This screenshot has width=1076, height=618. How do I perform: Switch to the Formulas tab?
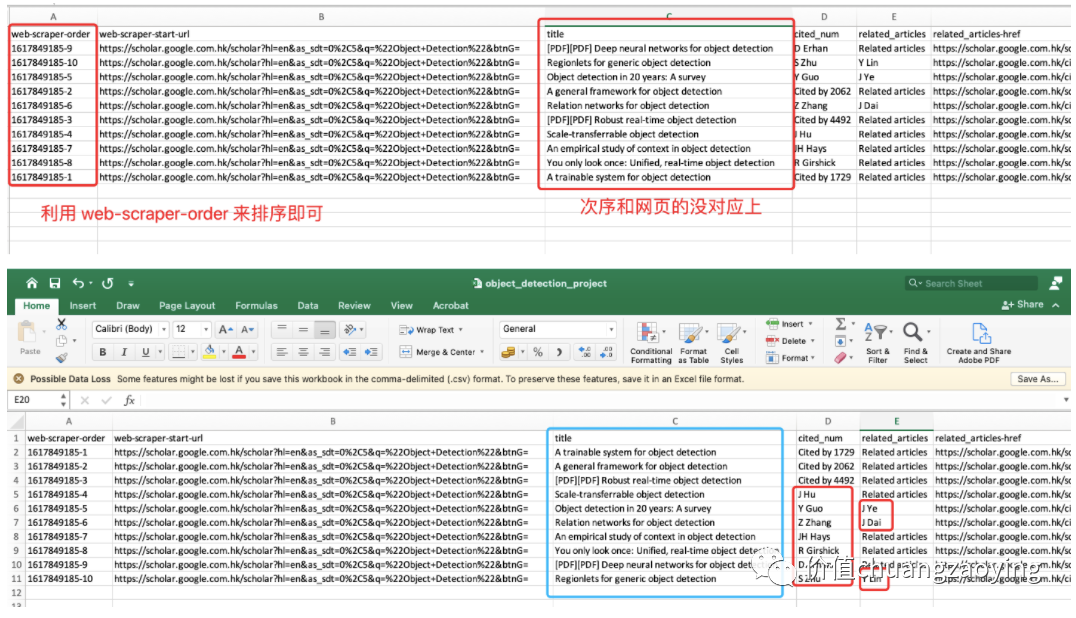256,306
